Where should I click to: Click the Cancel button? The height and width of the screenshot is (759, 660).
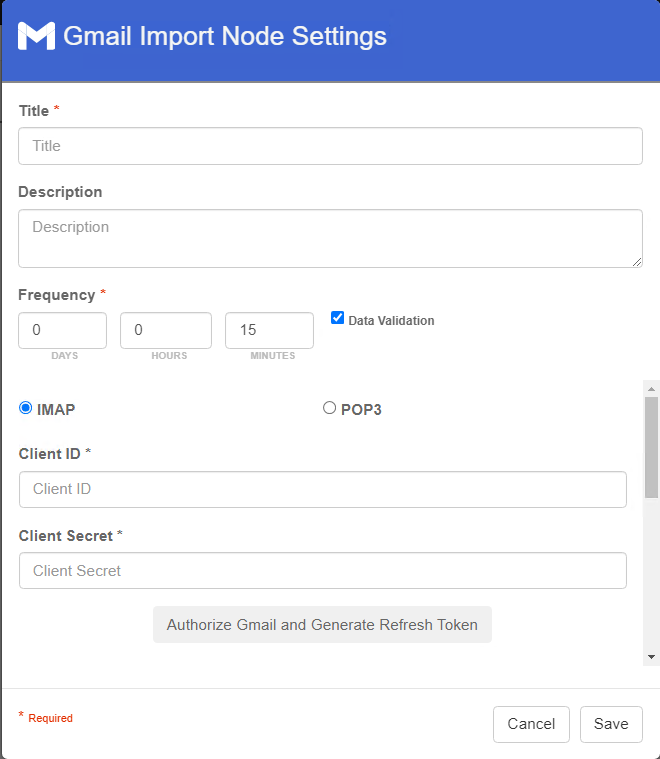coord(531,724)
